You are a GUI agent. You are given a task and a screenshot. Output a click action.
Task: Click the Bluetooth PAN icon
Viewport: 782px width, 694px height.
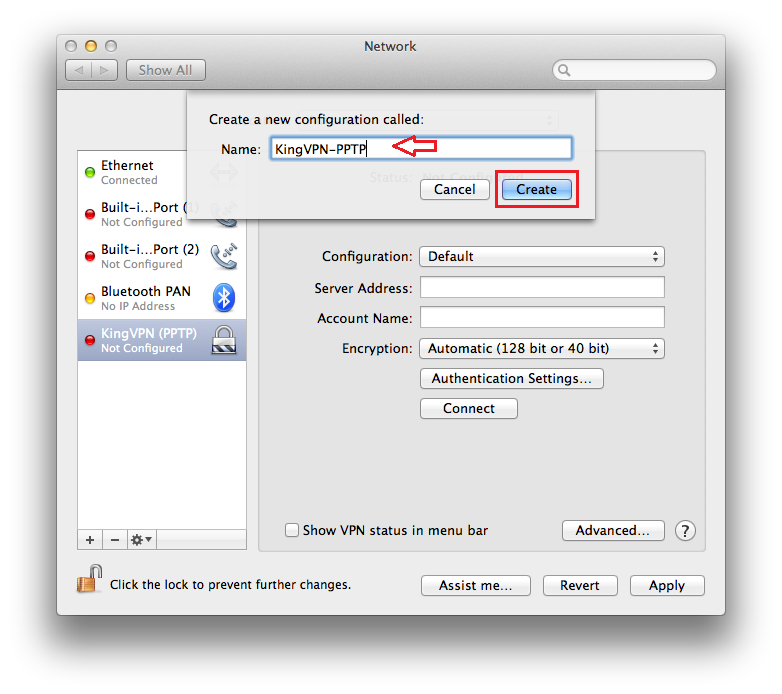[x=224, y=298]
